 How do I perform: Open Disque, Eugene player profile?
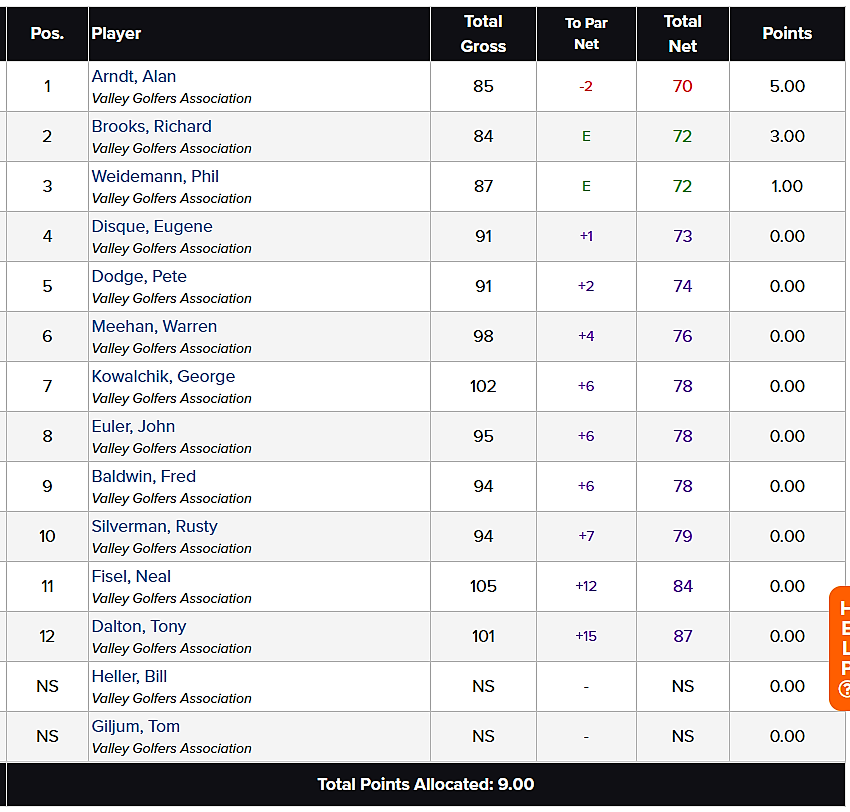point(152,226)
